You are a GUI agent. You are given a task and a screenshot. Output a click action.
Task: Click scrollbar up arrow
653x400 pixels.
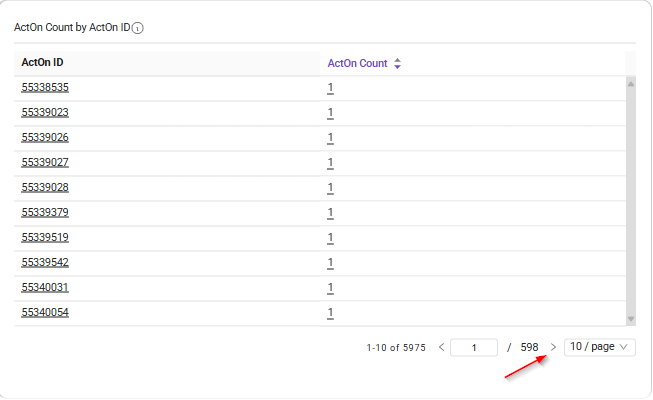point(630,84)
